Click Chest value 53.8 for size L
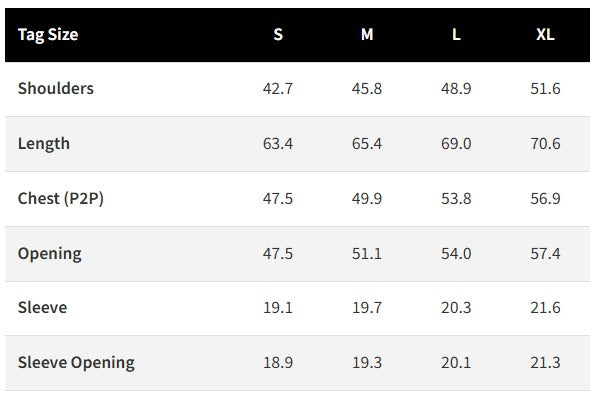Viewport: 597px width, 400px height. click(x=456, y=199)
